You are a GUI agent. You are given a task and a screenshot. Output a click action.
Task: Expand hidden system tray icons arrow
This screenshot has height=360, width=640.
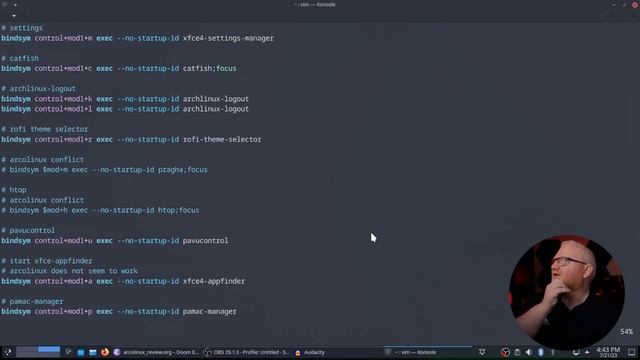coord(587,352)
